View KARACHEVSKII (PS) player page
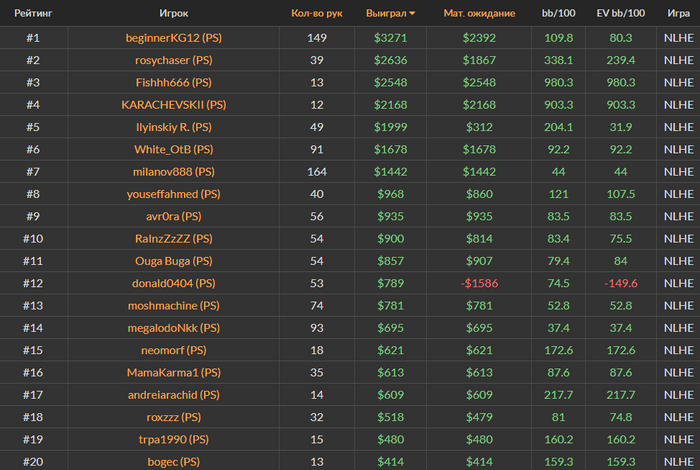This screenshot has height=470, width=700. tap(173, 104)
